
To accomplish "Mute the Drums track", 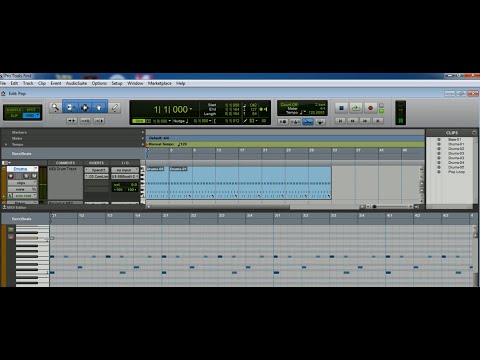I will click(34, 176).
